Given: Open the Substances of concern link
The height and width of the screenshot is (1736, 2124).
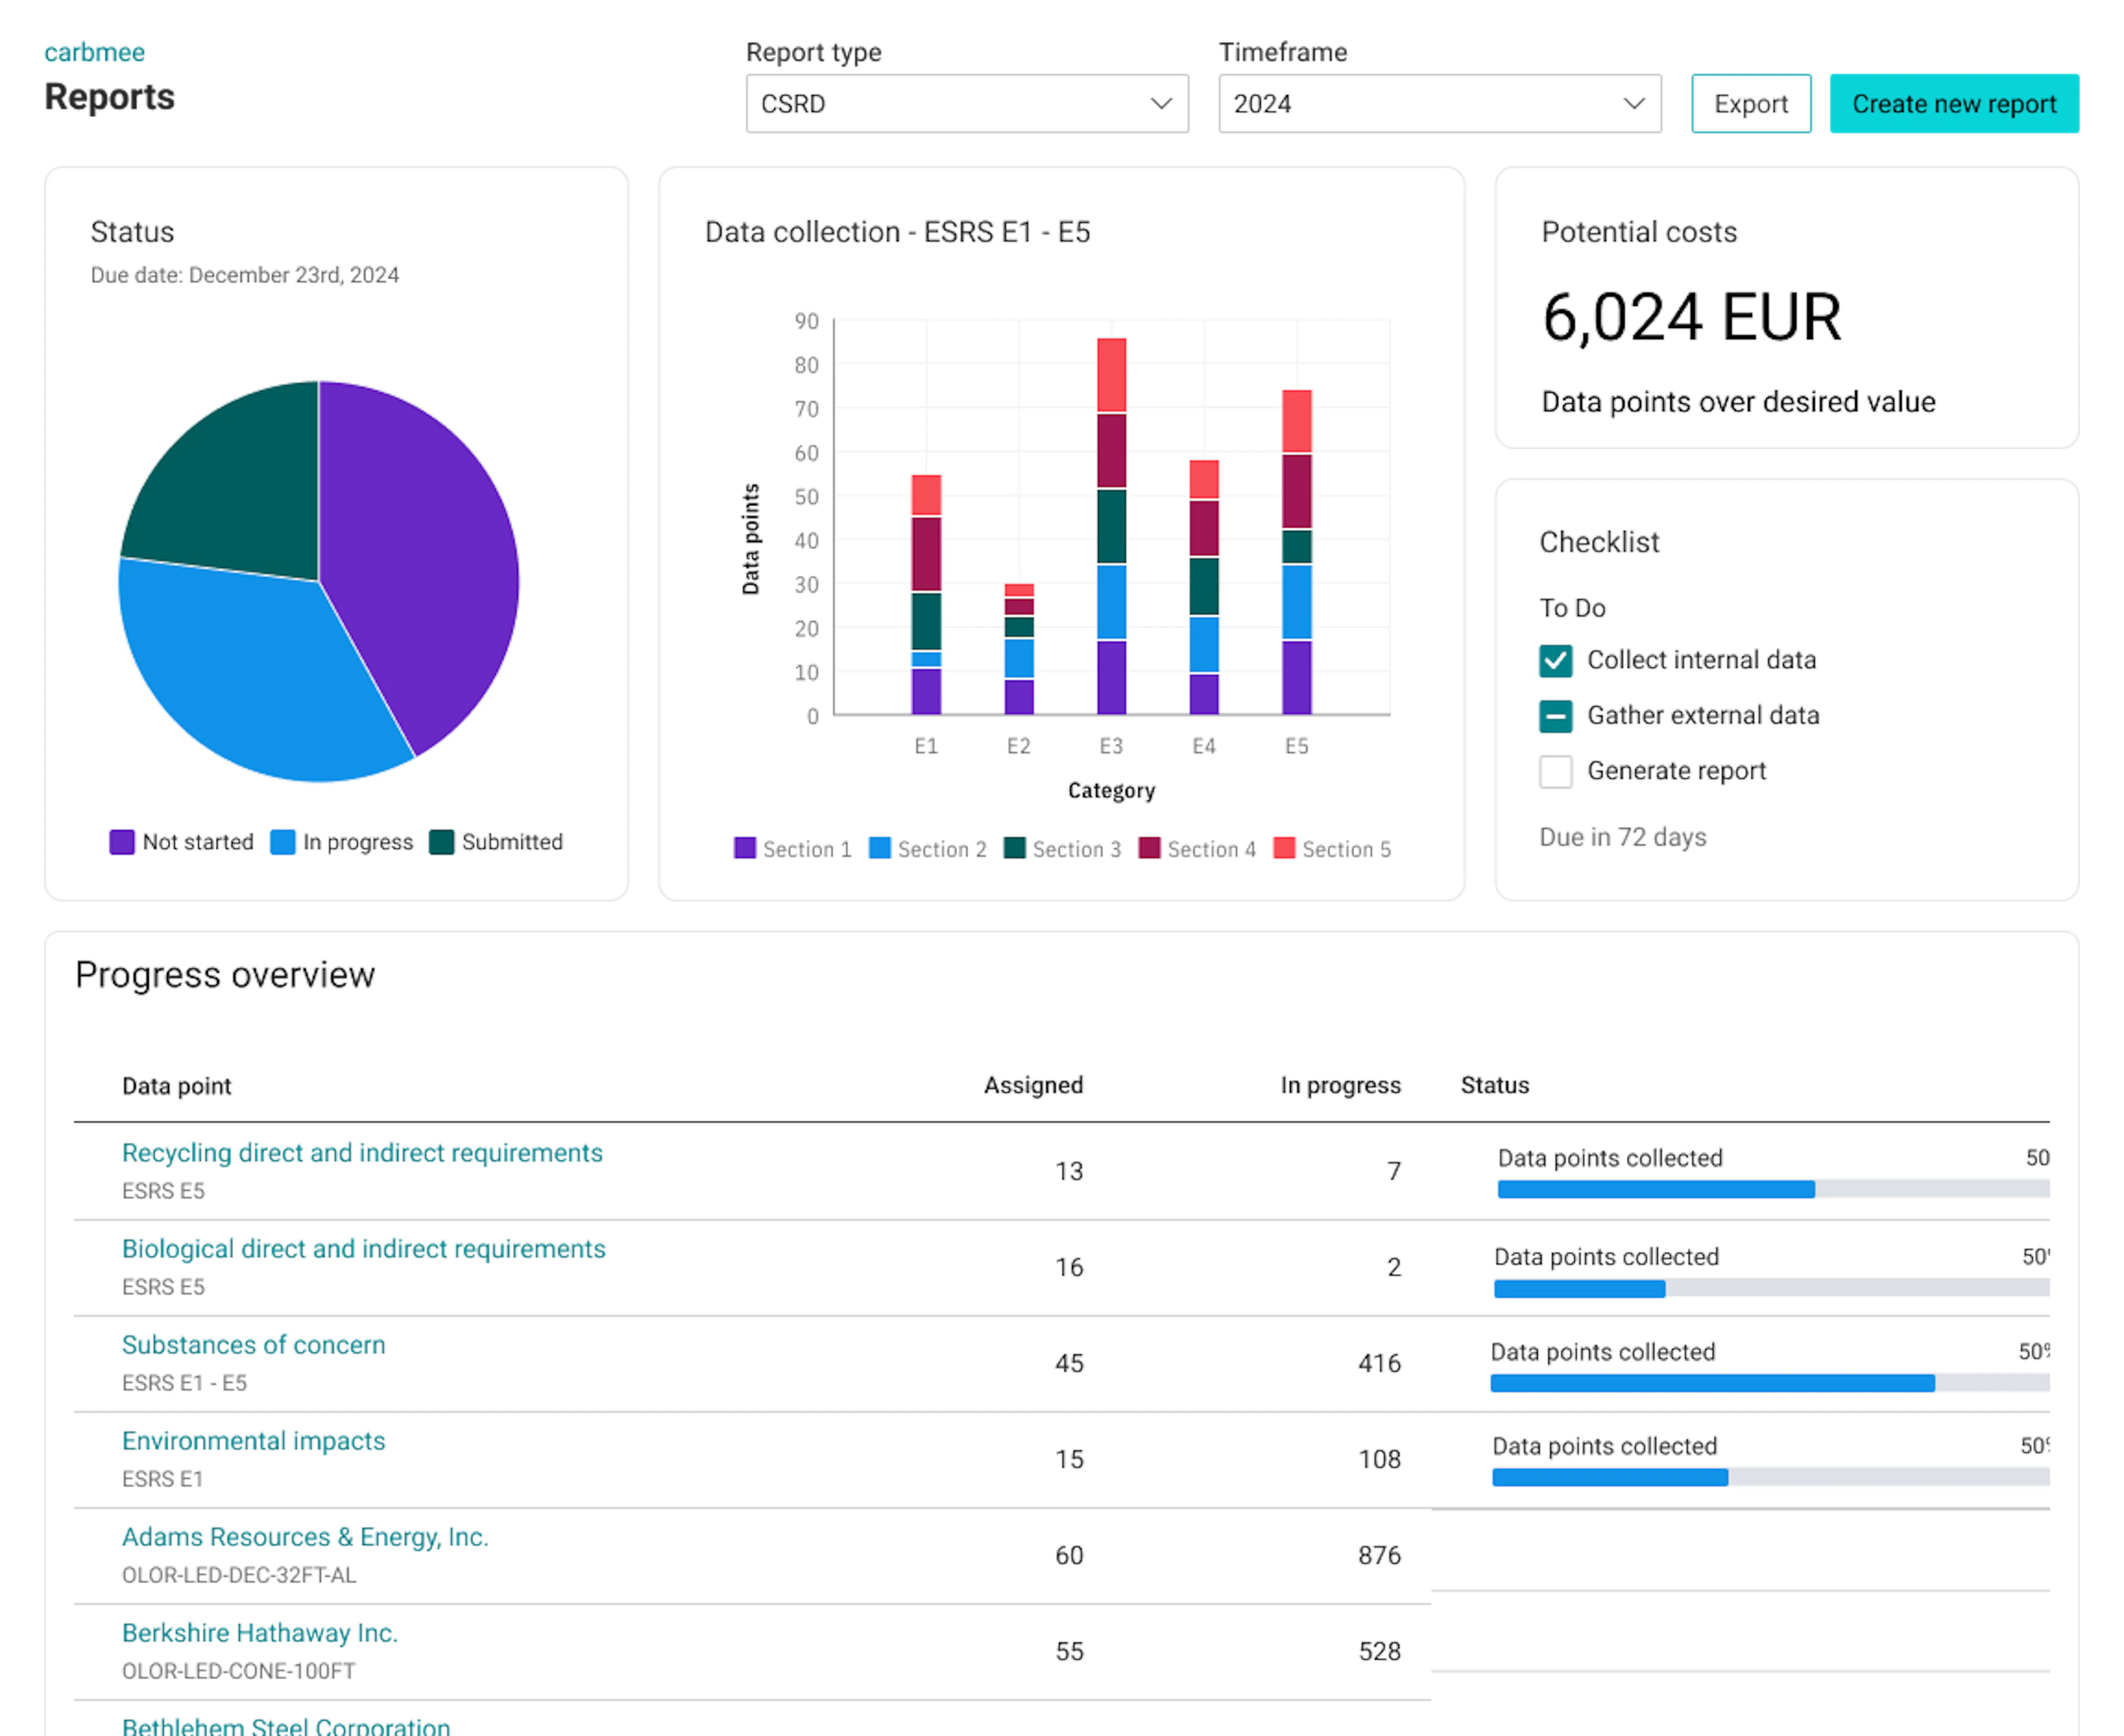Looking at the screenshot, I should [x=253, y=1345].
